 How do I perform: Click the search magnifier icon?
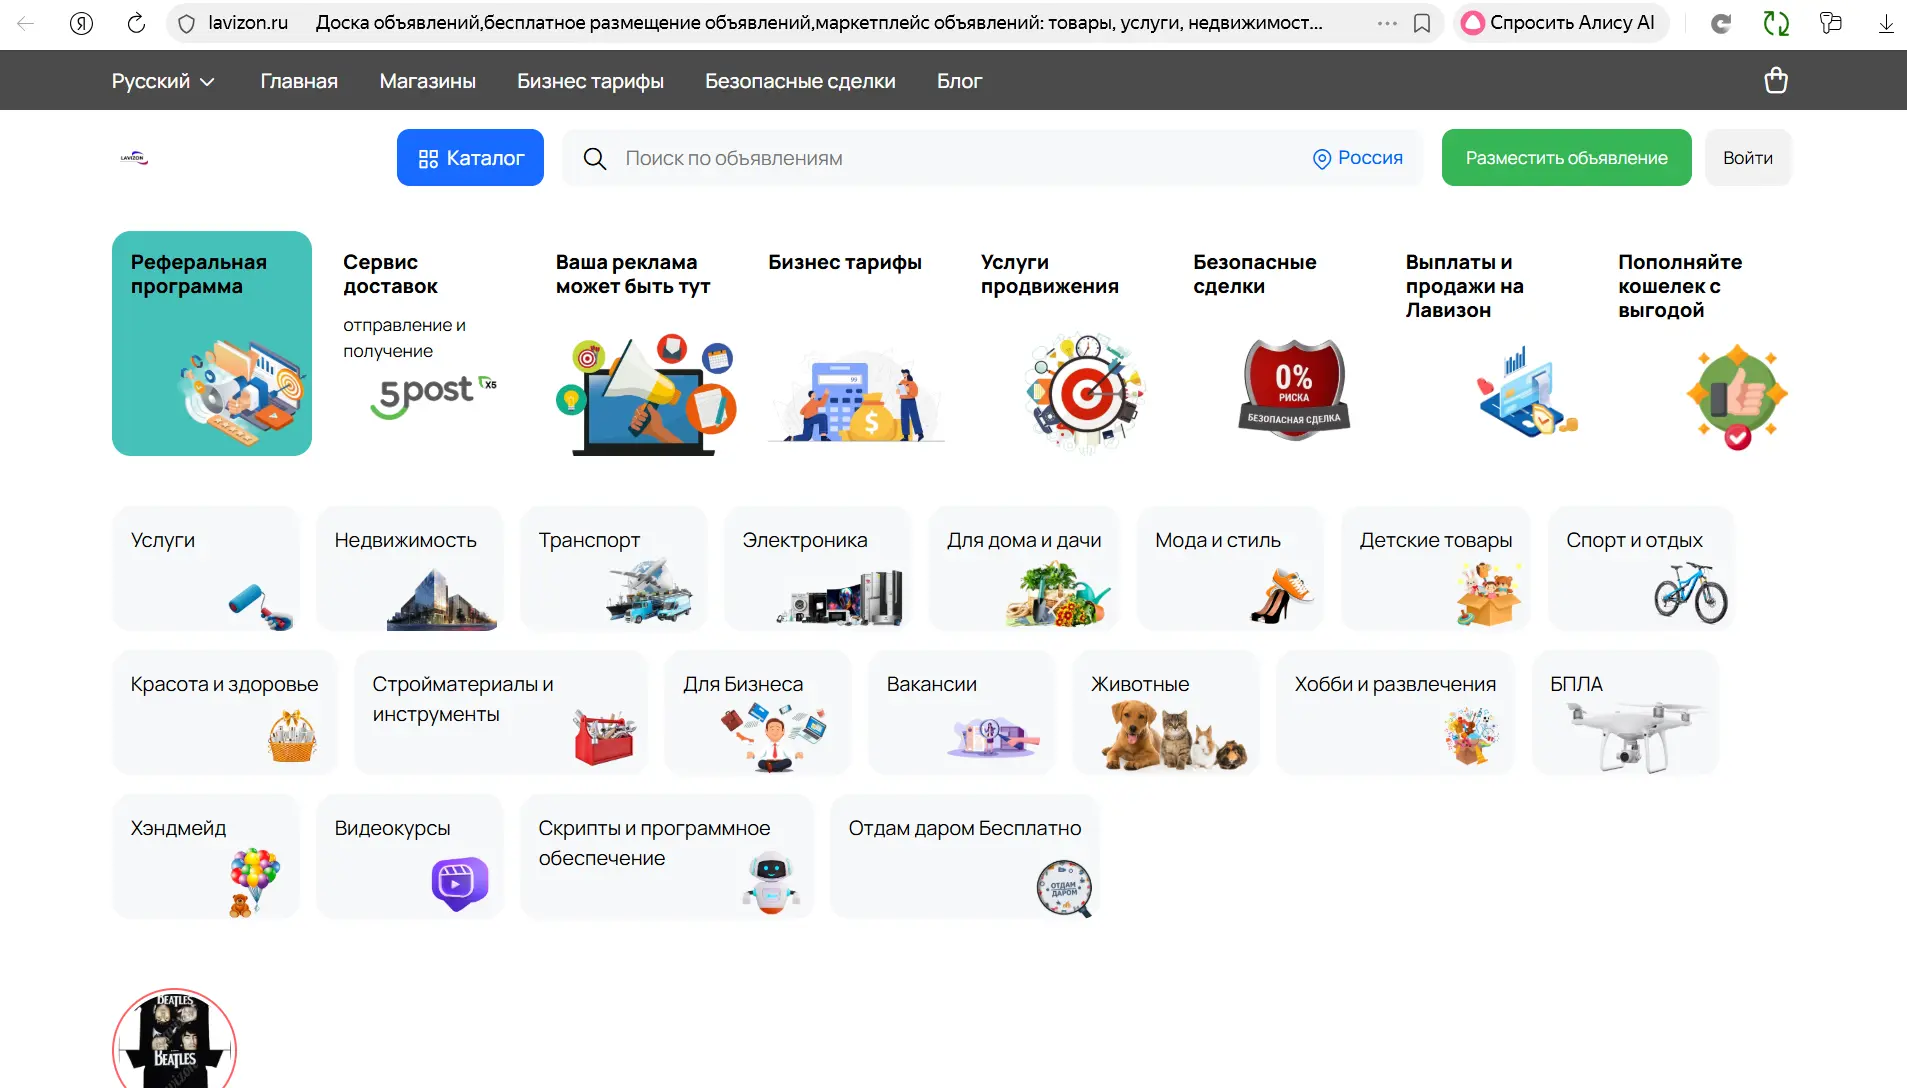[x=595, y=158]
